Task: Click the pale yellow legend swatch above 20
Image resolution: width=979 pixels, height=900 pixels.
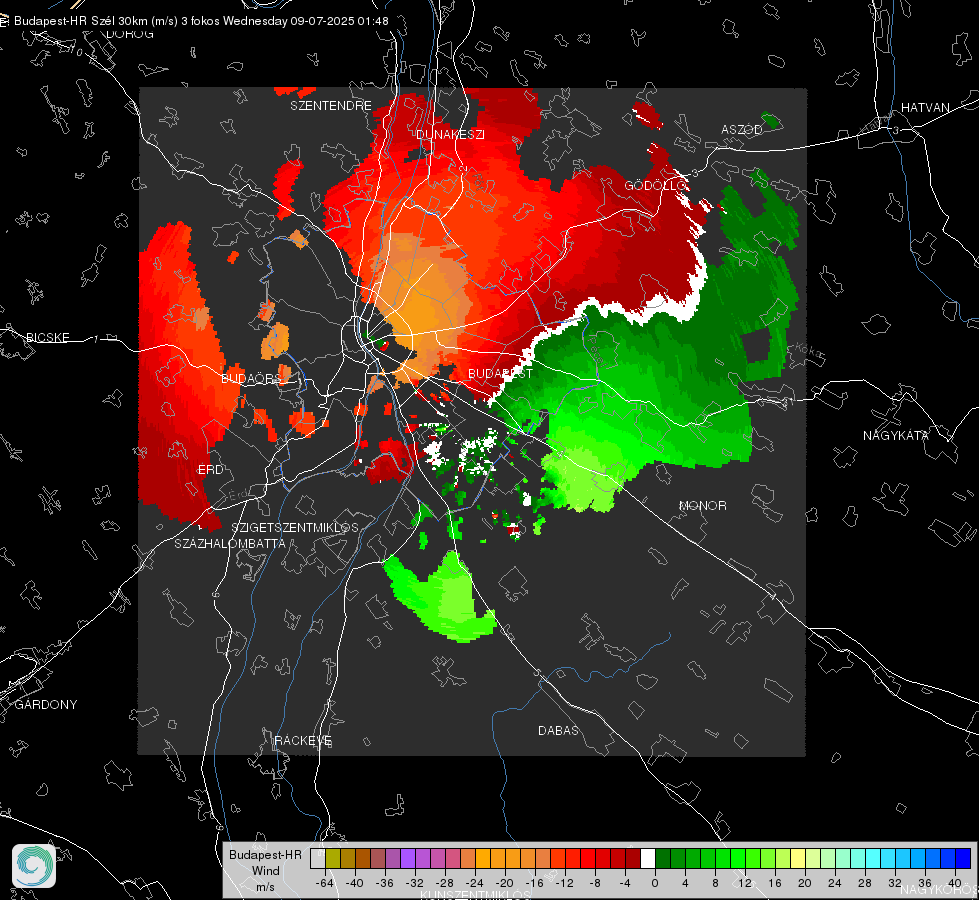Action: point(798,859)
